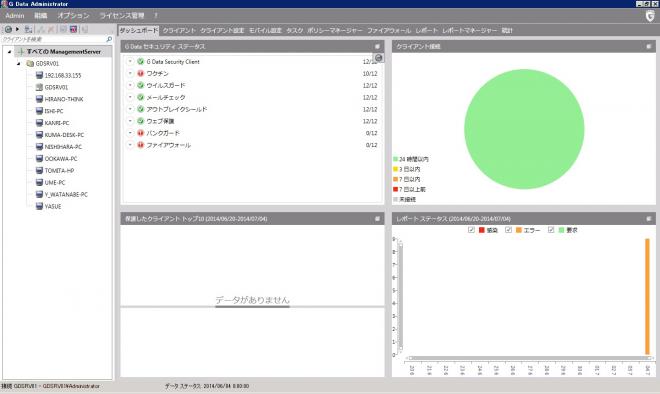Expand the バンクガード status row
The image size is (660, 394).
click(x=130, y=133)
